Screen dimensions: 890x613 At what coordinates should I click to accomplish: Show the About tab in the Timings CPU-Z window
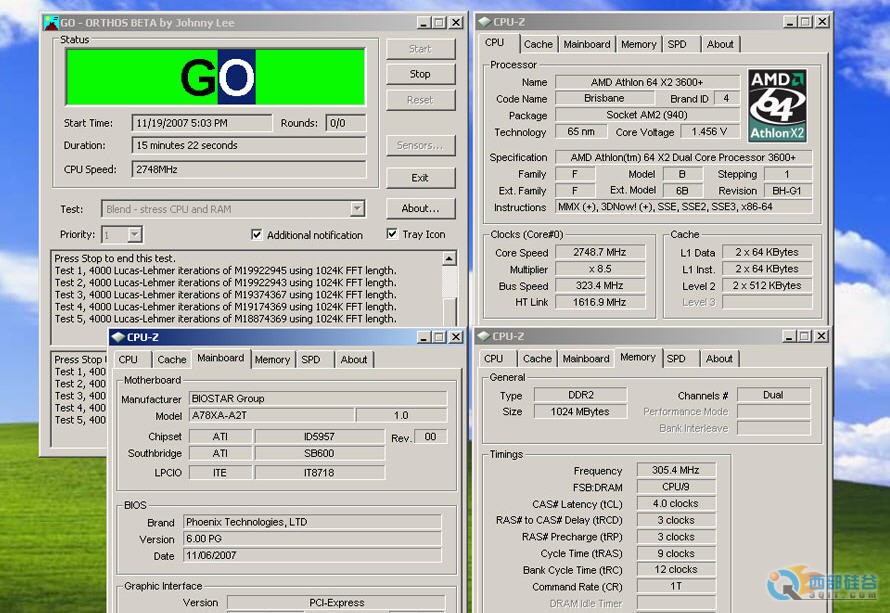click(x=719, y=359)
